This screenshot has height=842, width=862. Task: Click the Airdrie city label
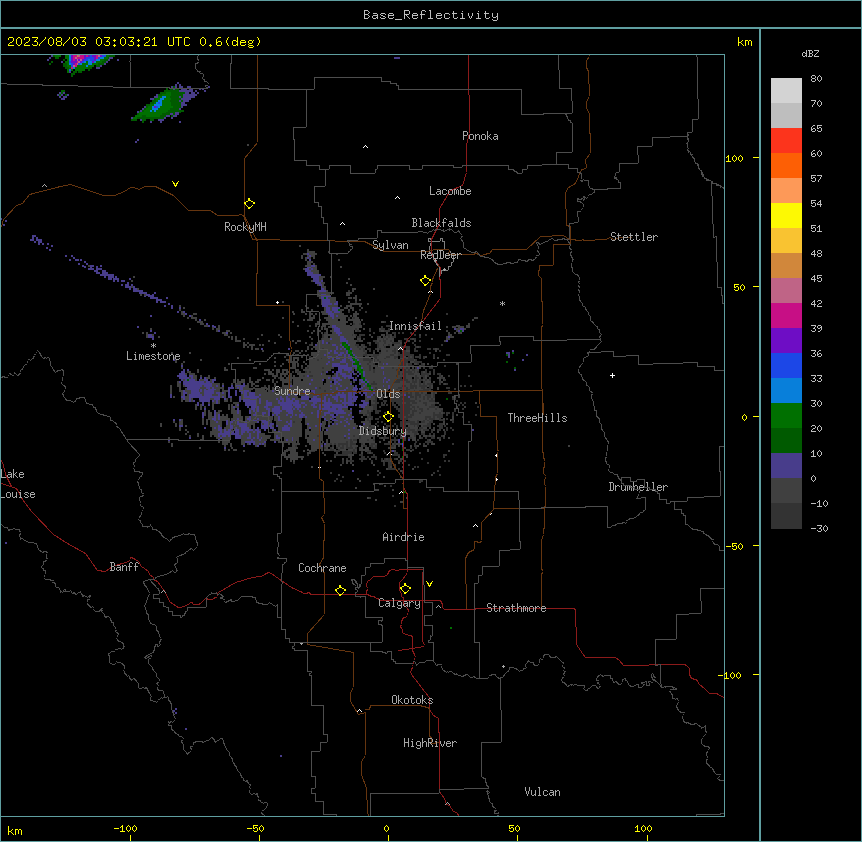[x=404, y=537]
